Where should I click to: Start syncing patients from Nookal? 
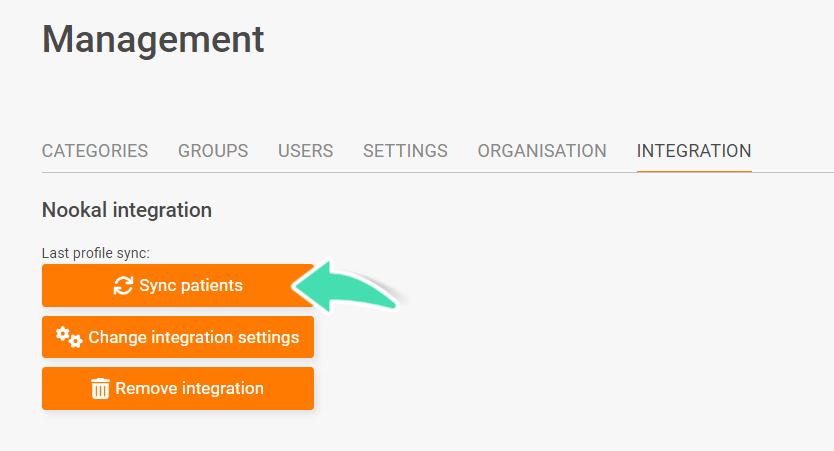[178, 286]
